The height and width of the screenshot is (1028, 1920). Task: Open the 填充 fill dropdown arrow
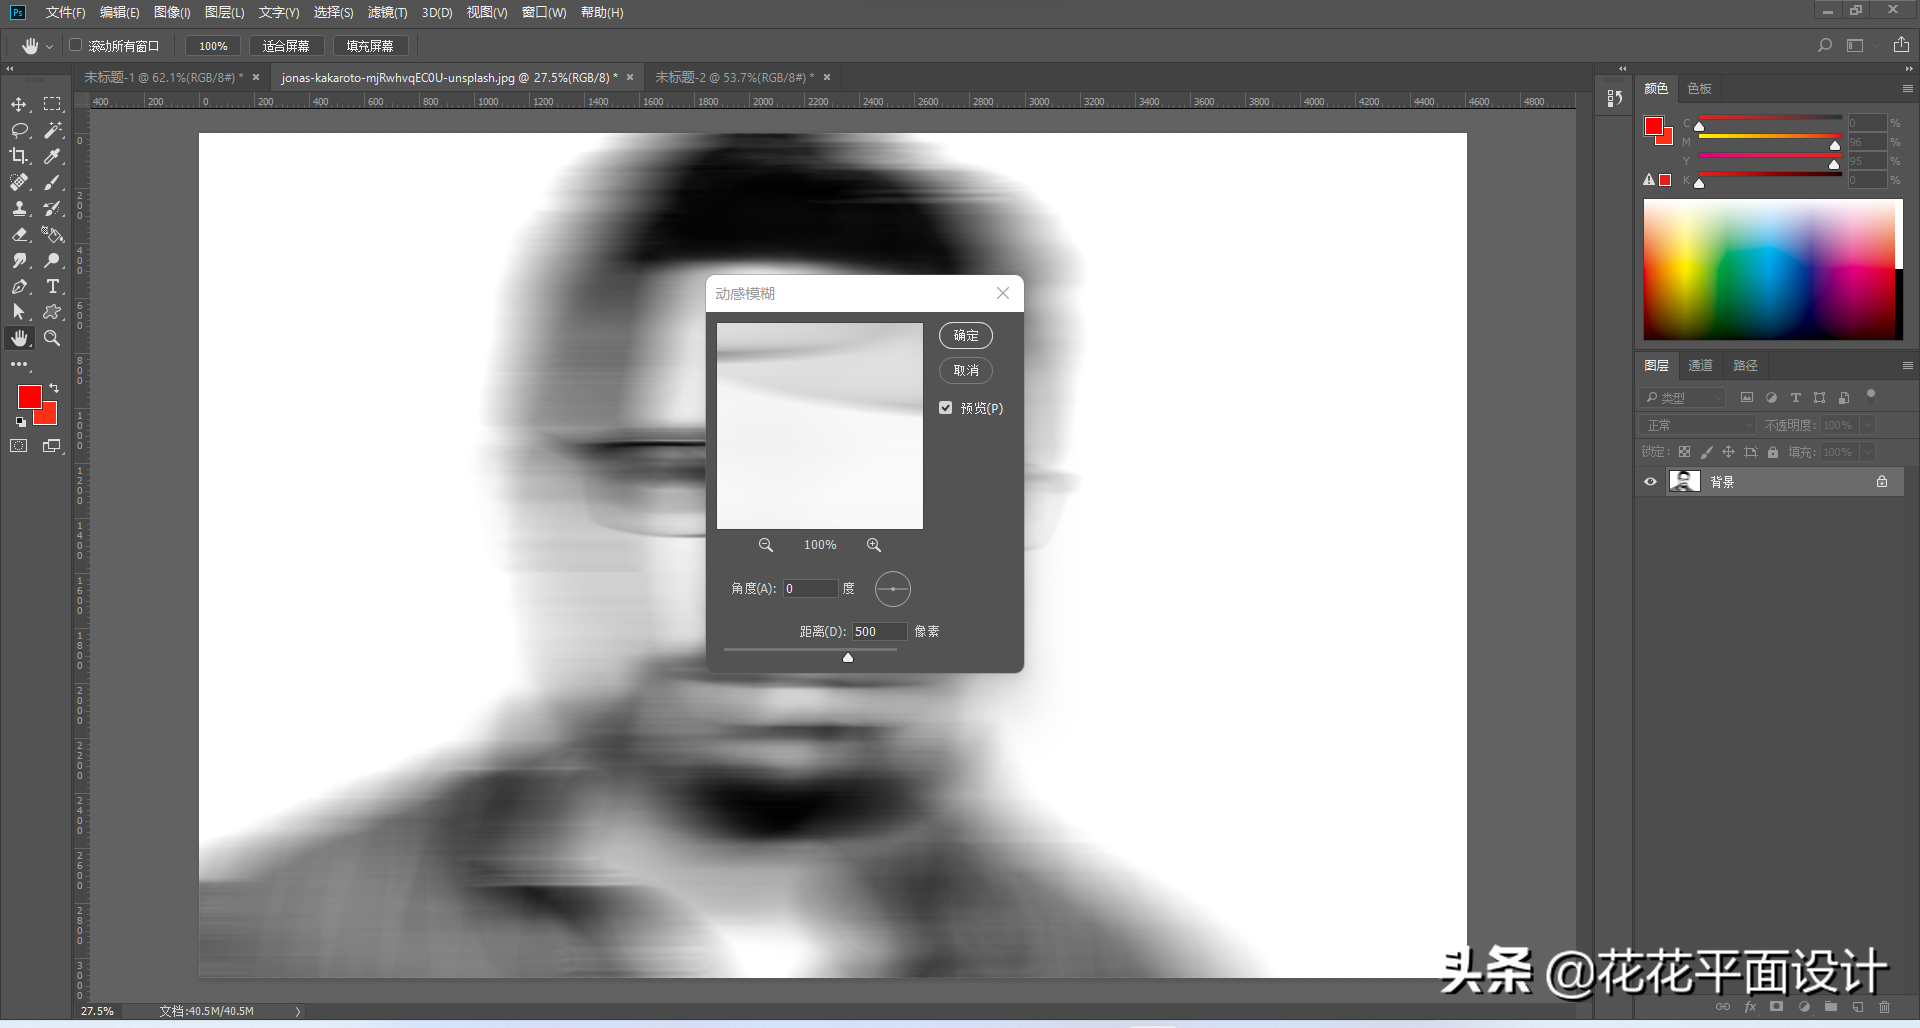1867,452
